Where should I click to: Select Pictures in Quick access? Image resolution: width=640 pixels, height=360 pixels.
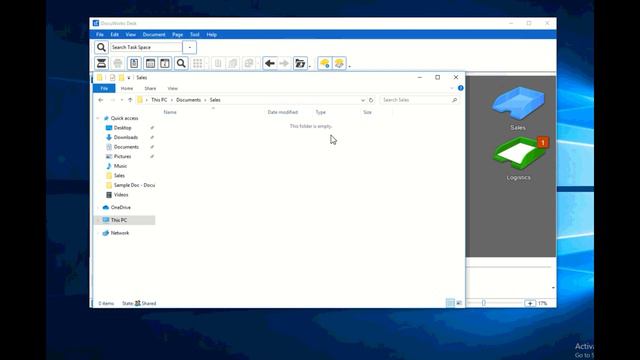click(x=122, y=157)
